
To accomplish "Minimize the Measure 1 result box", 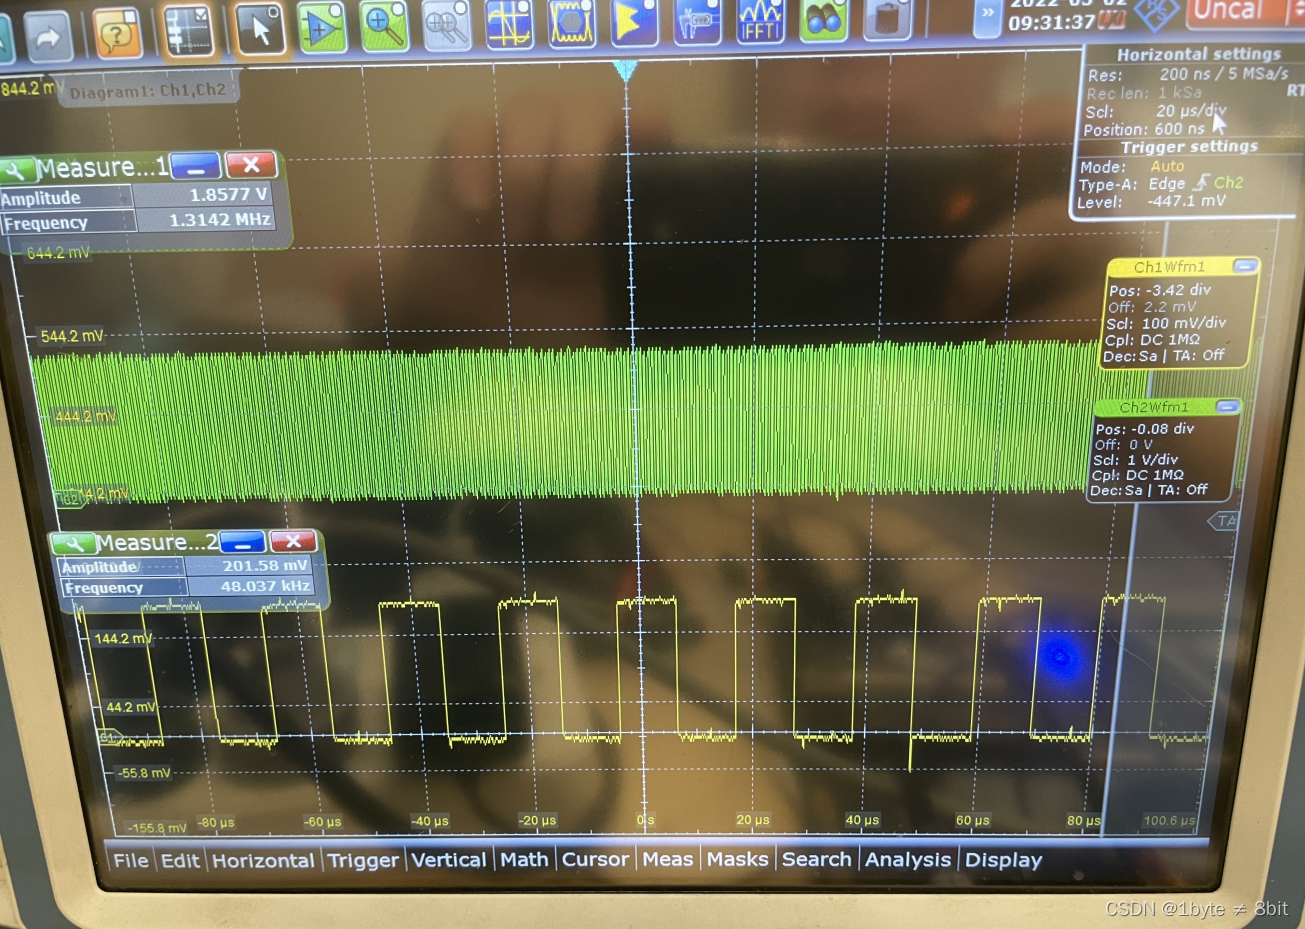I will pos(195,165).
